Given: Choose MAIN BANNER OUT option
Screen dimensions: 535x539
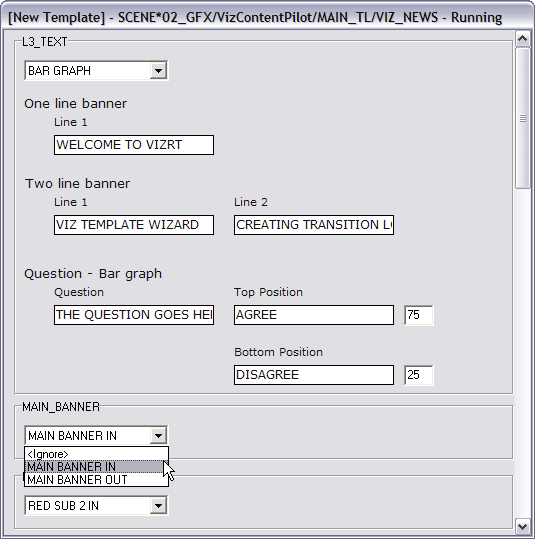Looking at the screenshot, I should coord(96,480).
